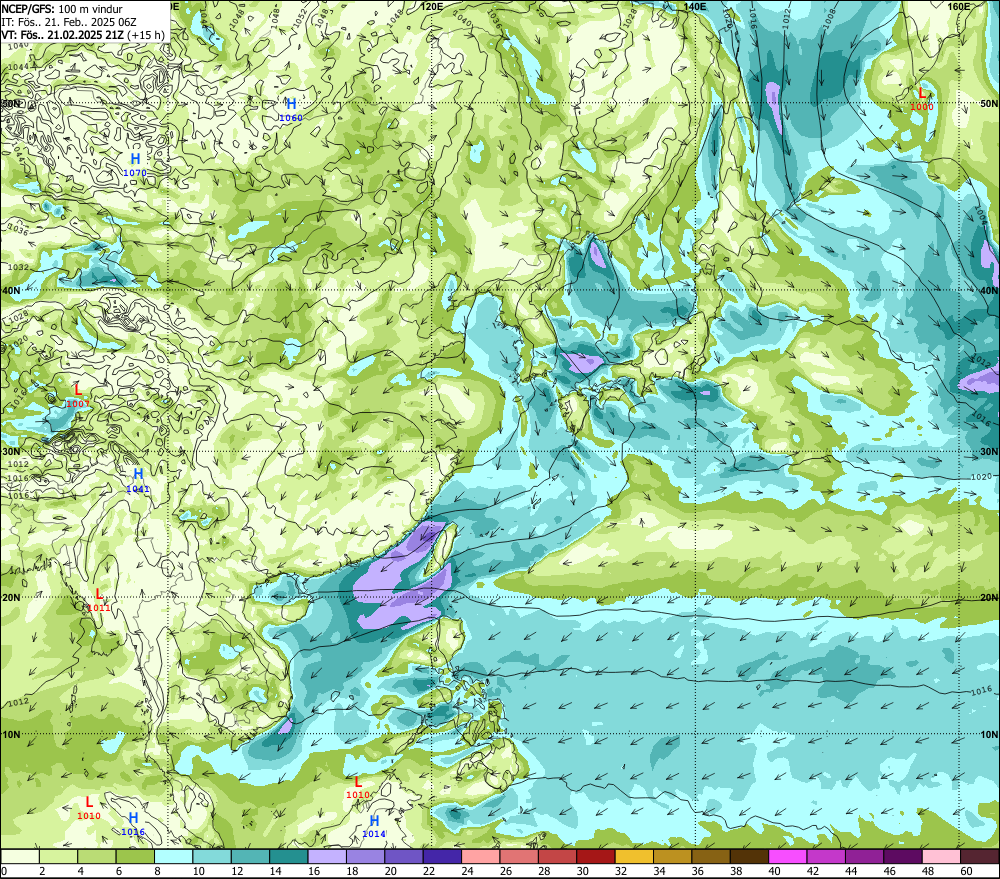Select the L 1000 low pressure marker
This screenshot has height=879, width=1000.
[x=922, y=99]
